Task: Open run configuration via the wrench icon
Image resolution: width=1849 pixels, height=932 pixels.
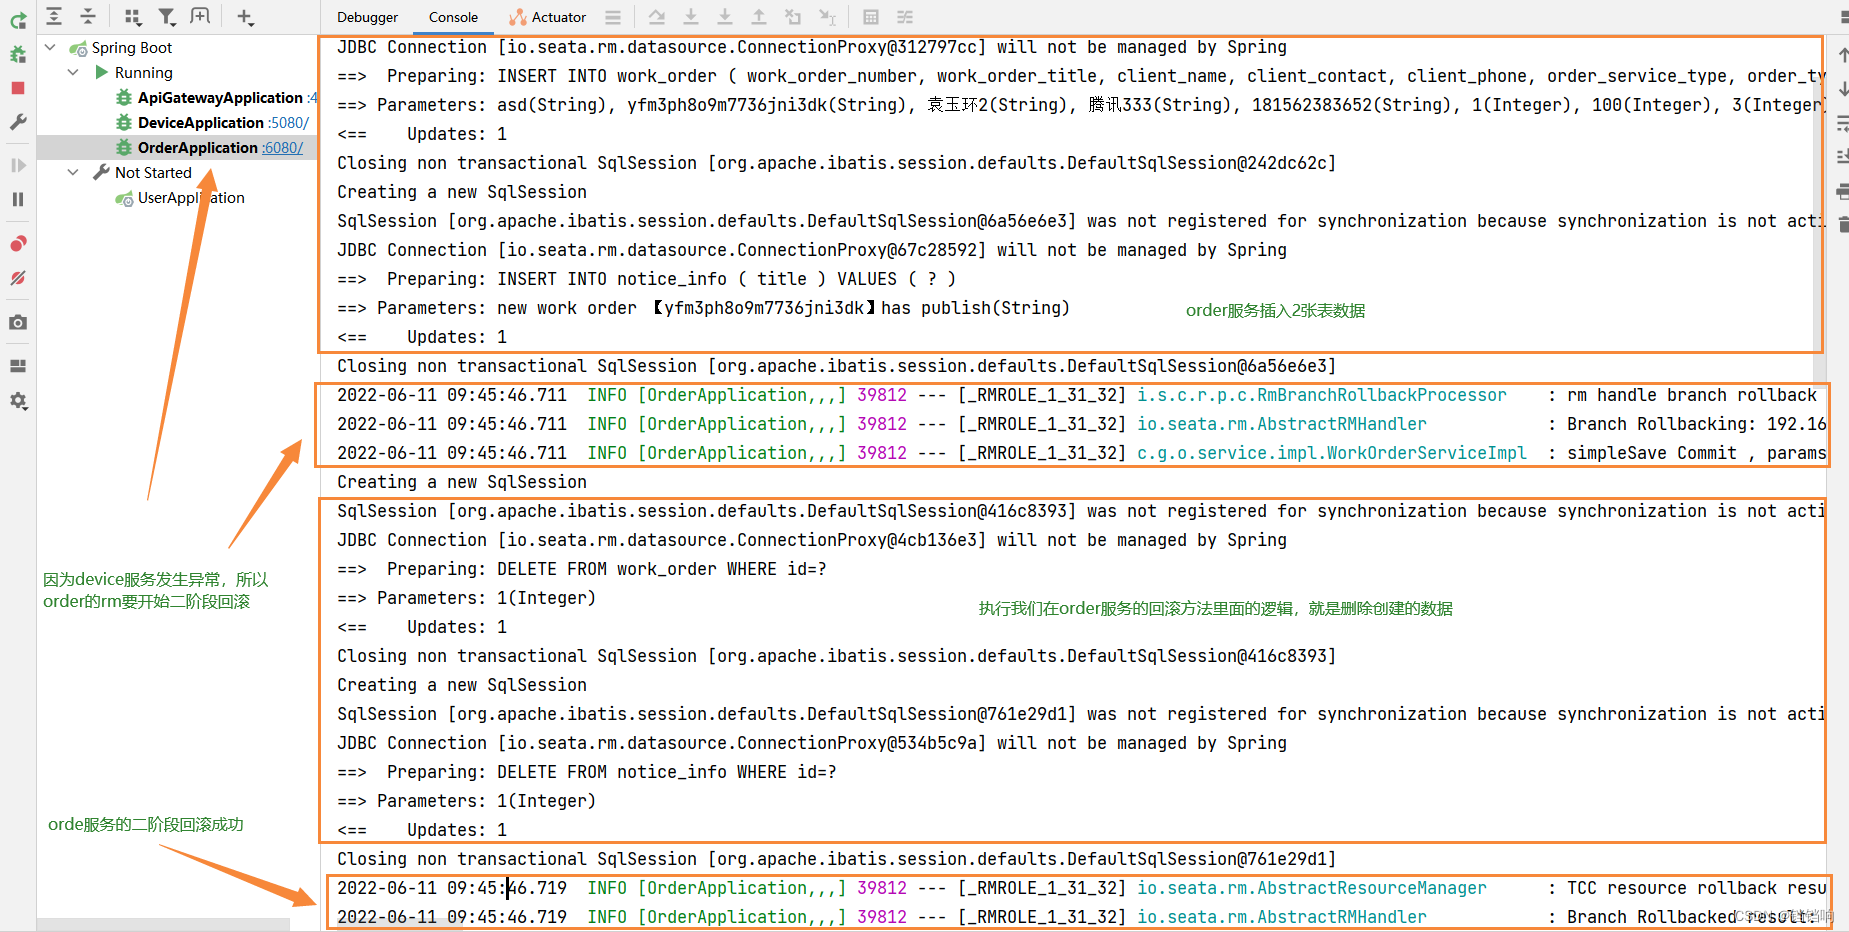Action: (18, 122)
